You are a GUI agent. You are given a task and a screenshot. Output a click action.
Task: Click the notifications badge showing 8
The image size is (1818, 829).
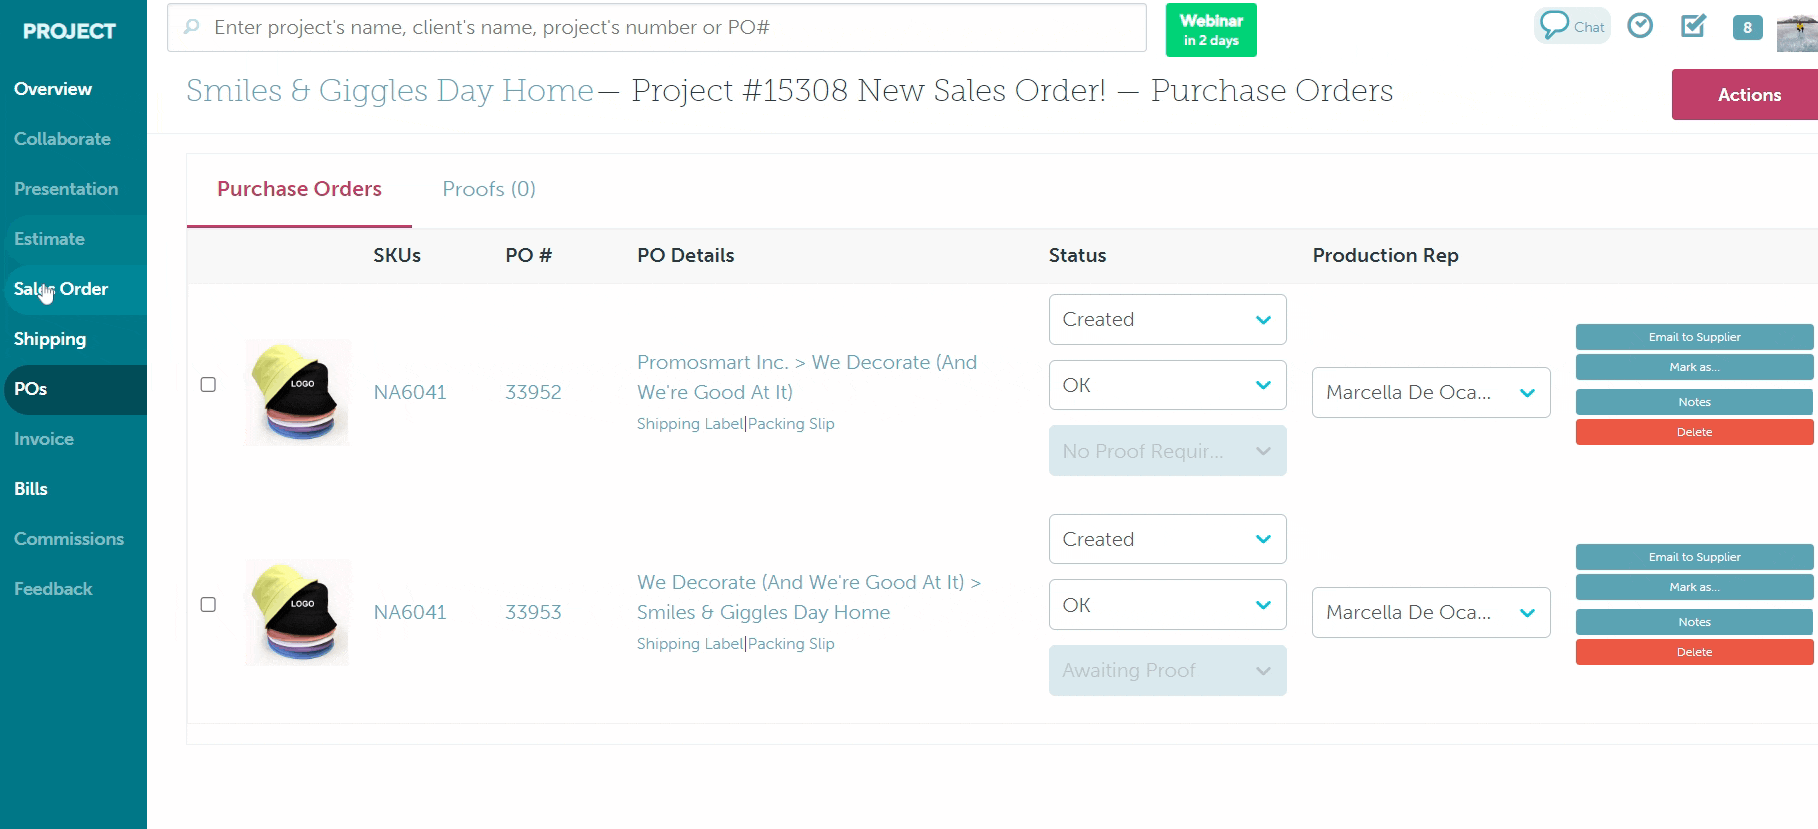[1747, 28]
